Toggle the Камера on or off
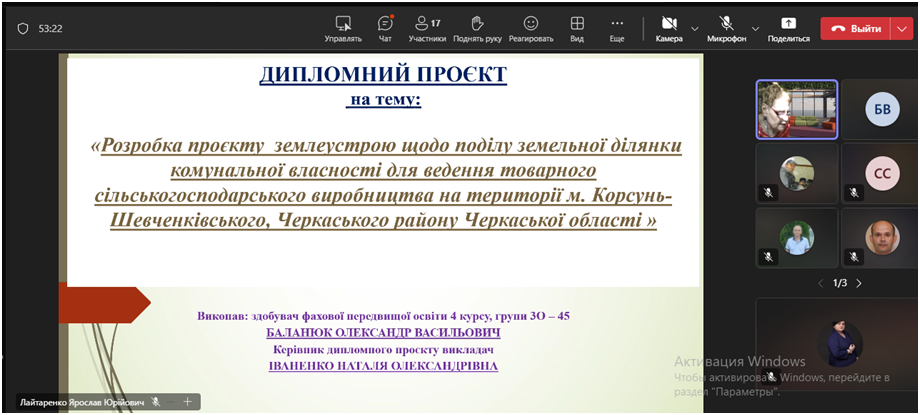Screen dimensions: 920x415 tap(668, 28)
